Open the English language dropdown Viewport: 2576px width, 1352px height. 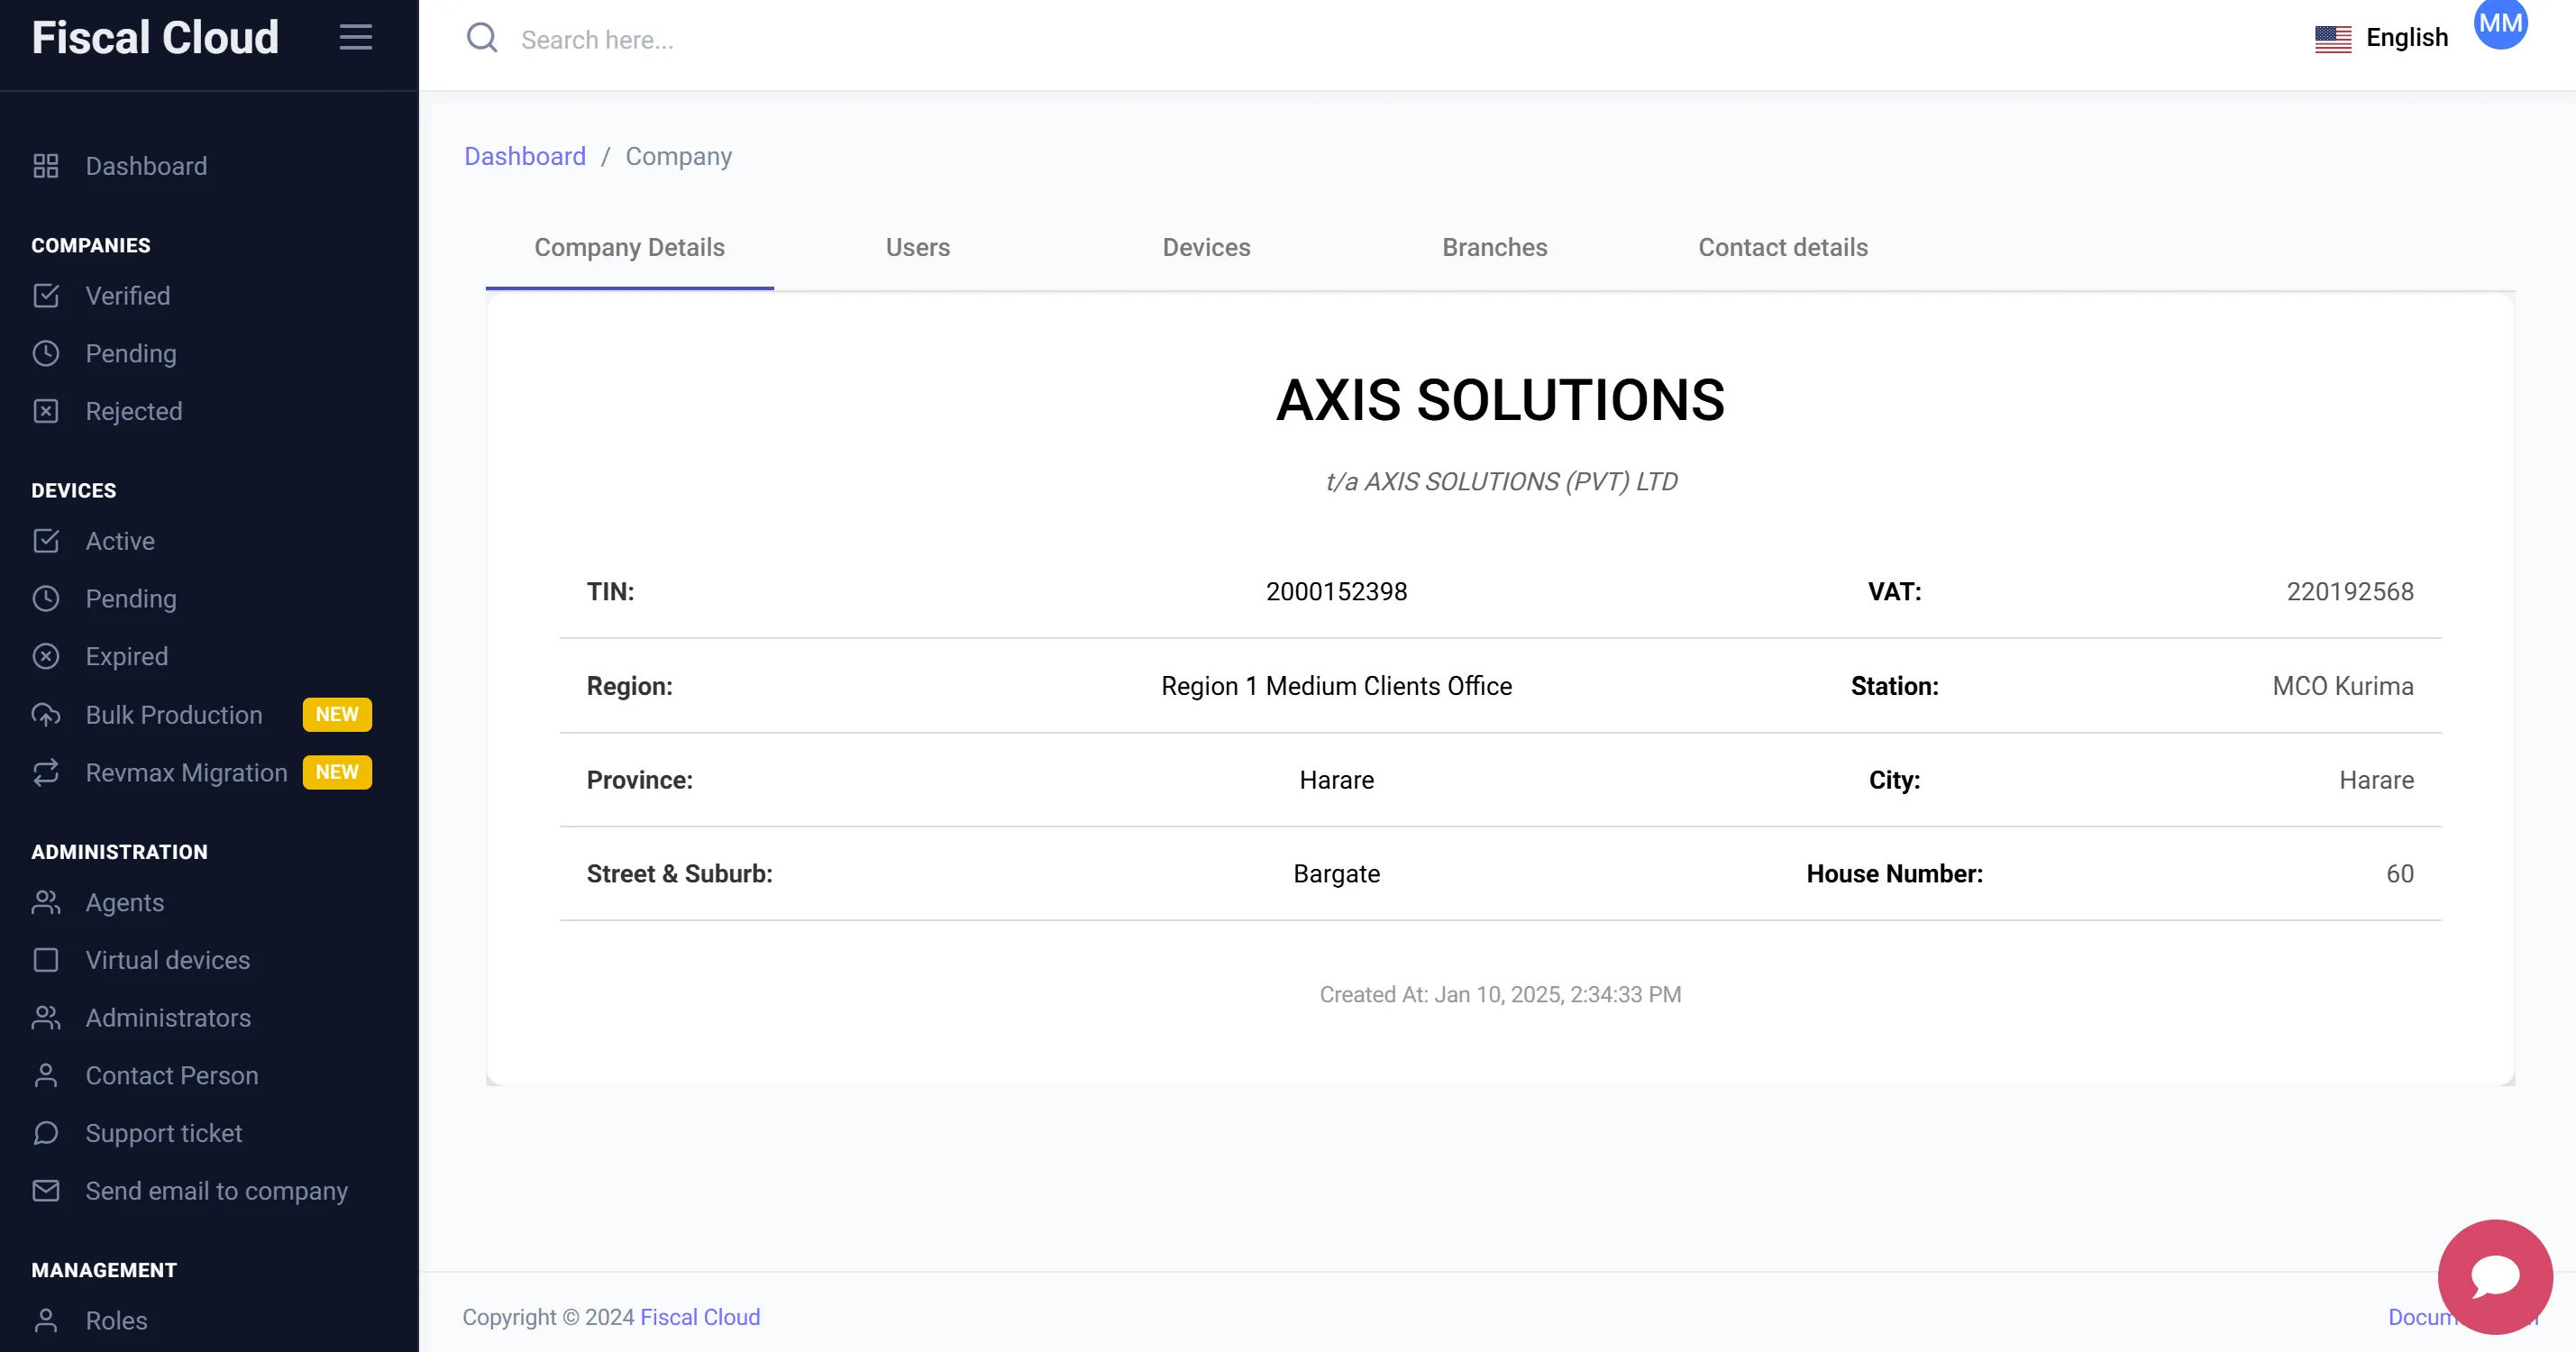pos(2381,38)
